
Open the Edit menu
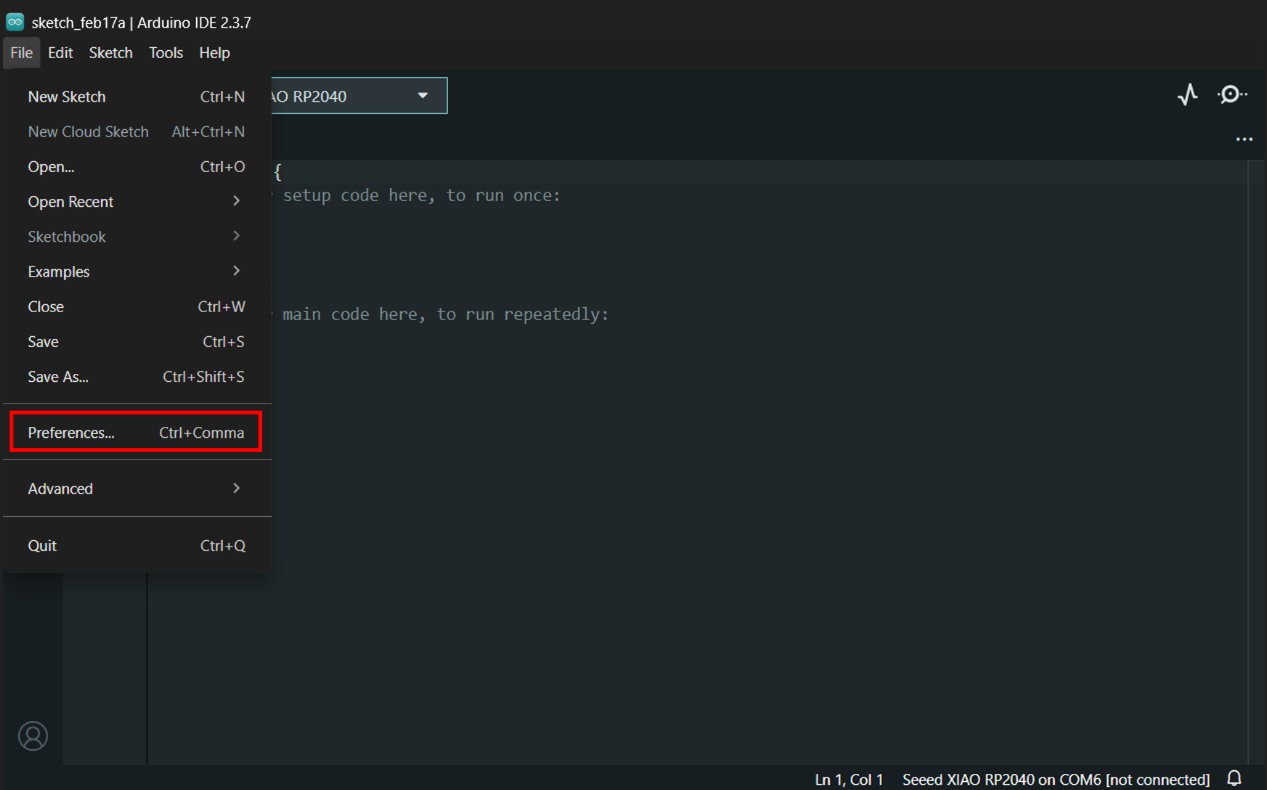pyautogui.click(x=60, y=53)
